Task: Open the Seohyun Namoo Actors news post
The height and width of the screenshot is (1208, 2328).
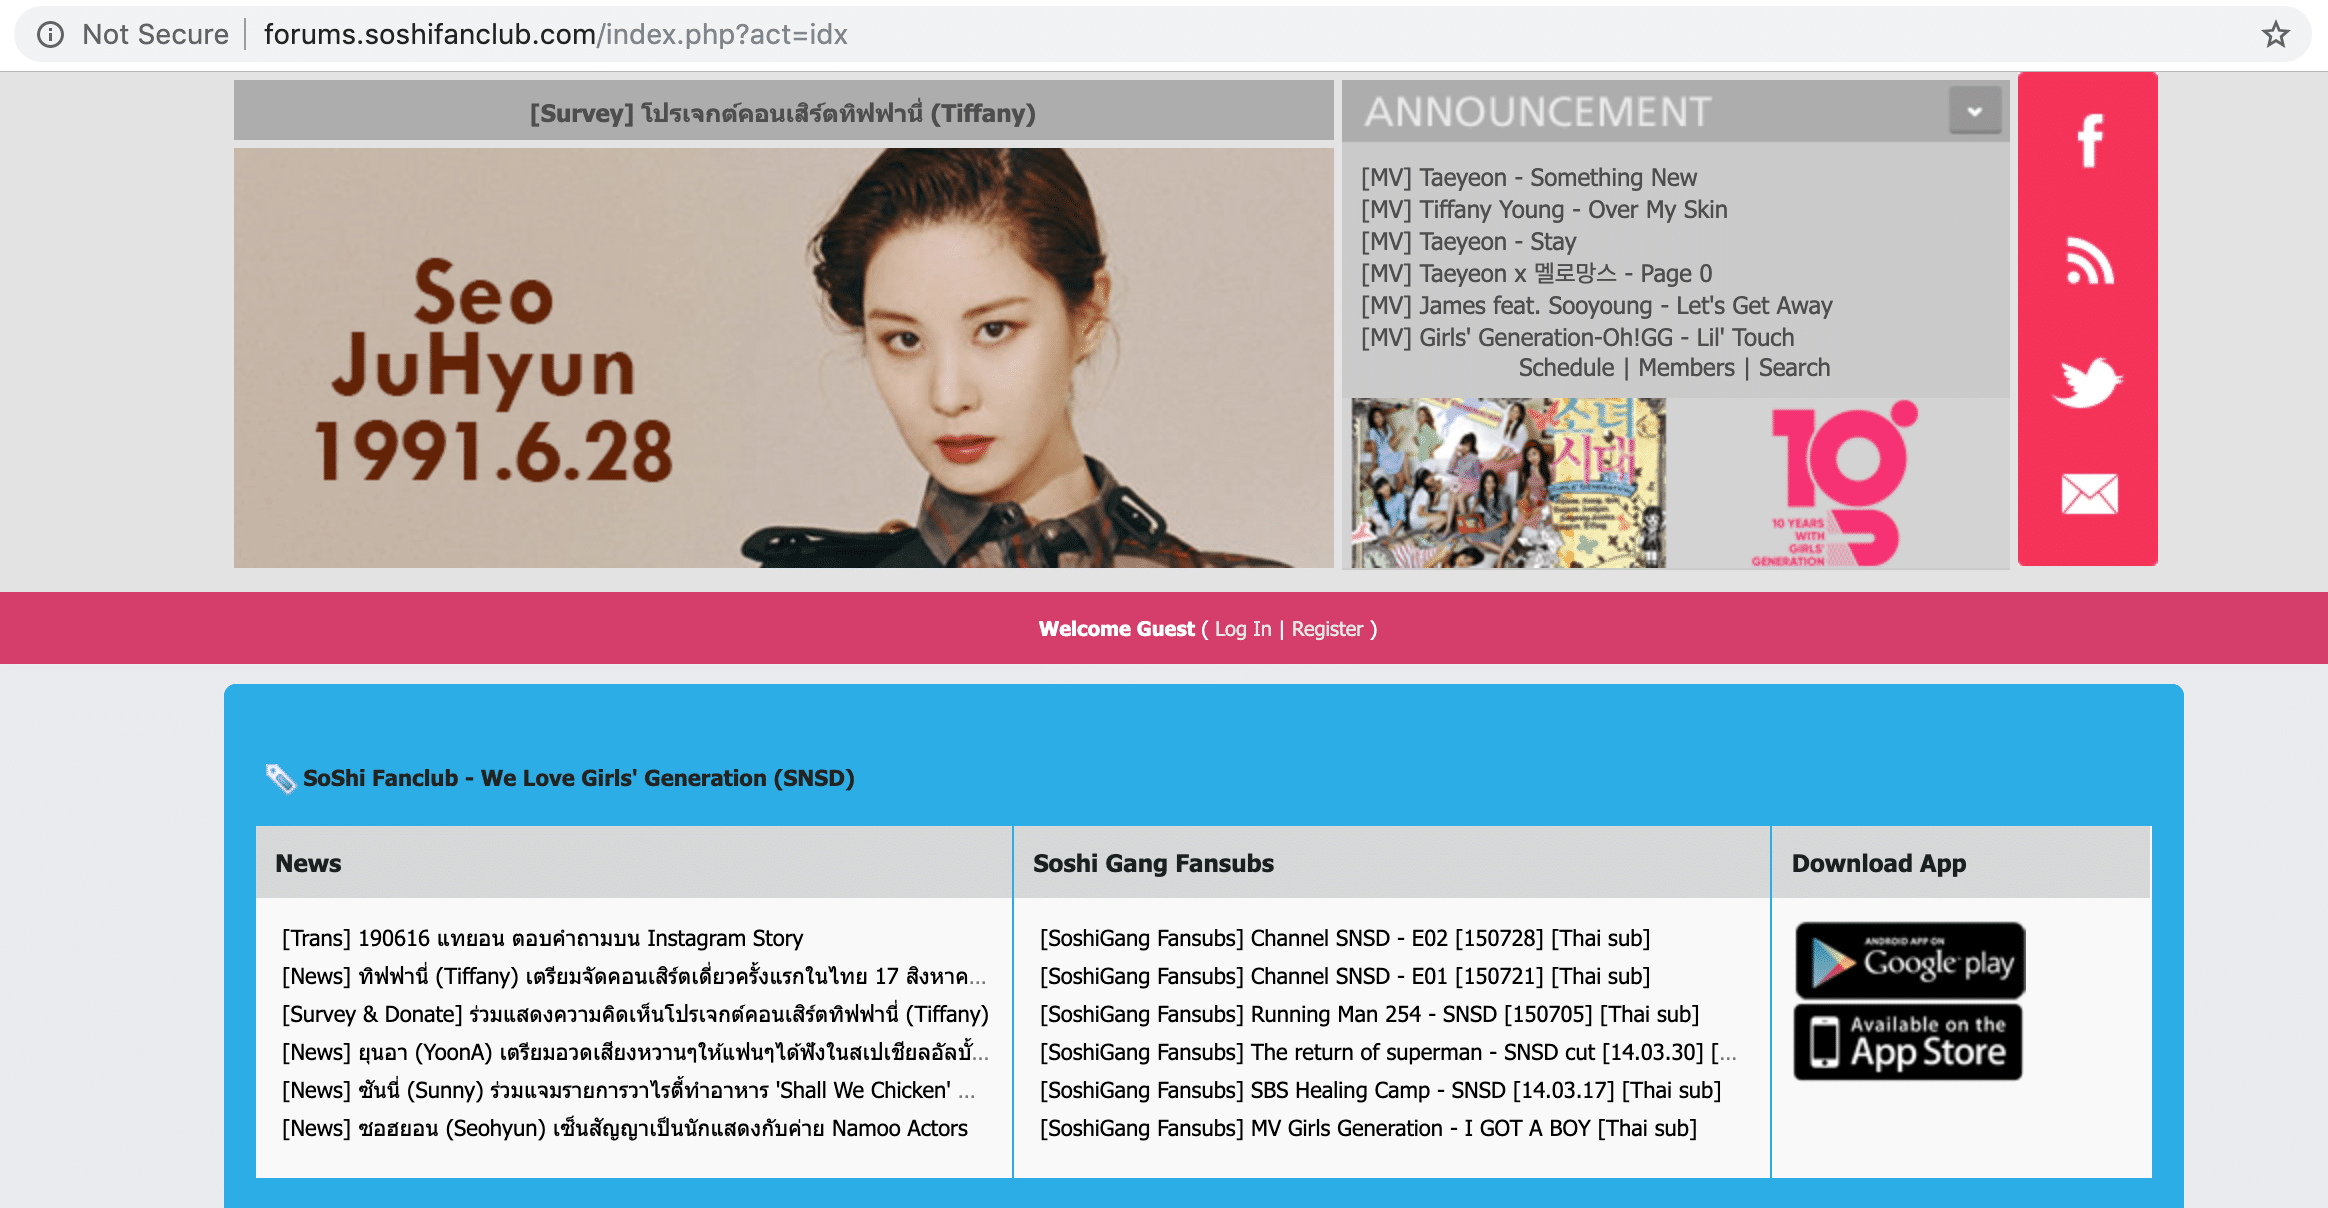Action: click(x=625, y=1128)
